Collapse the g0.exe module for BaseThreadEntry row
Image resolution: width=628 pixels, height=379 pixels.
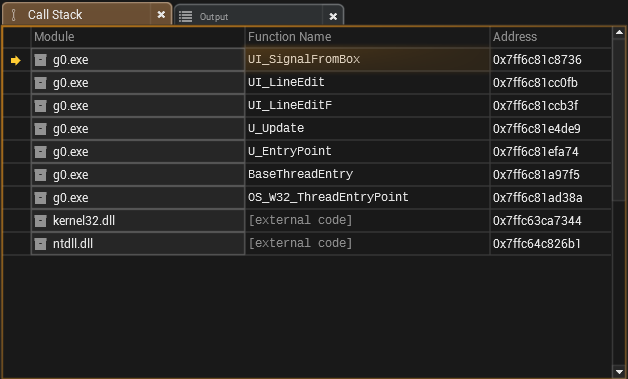click(x=40, y=175)
